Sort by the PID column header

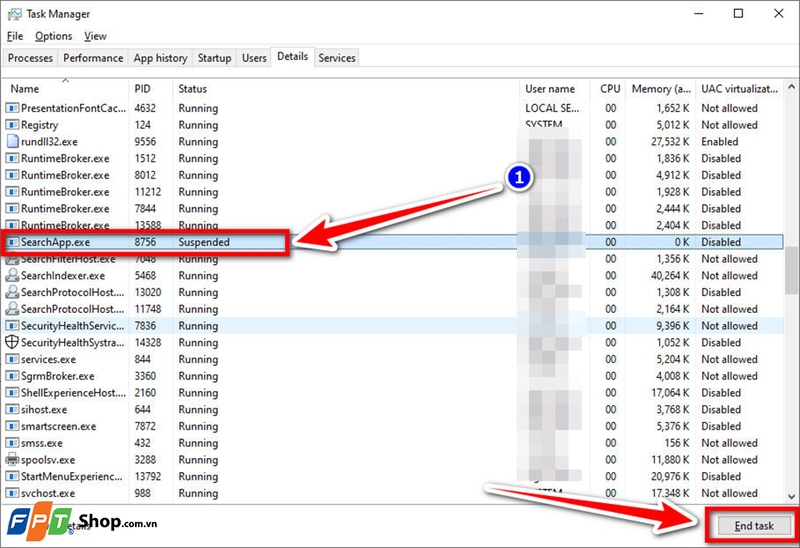151,89
